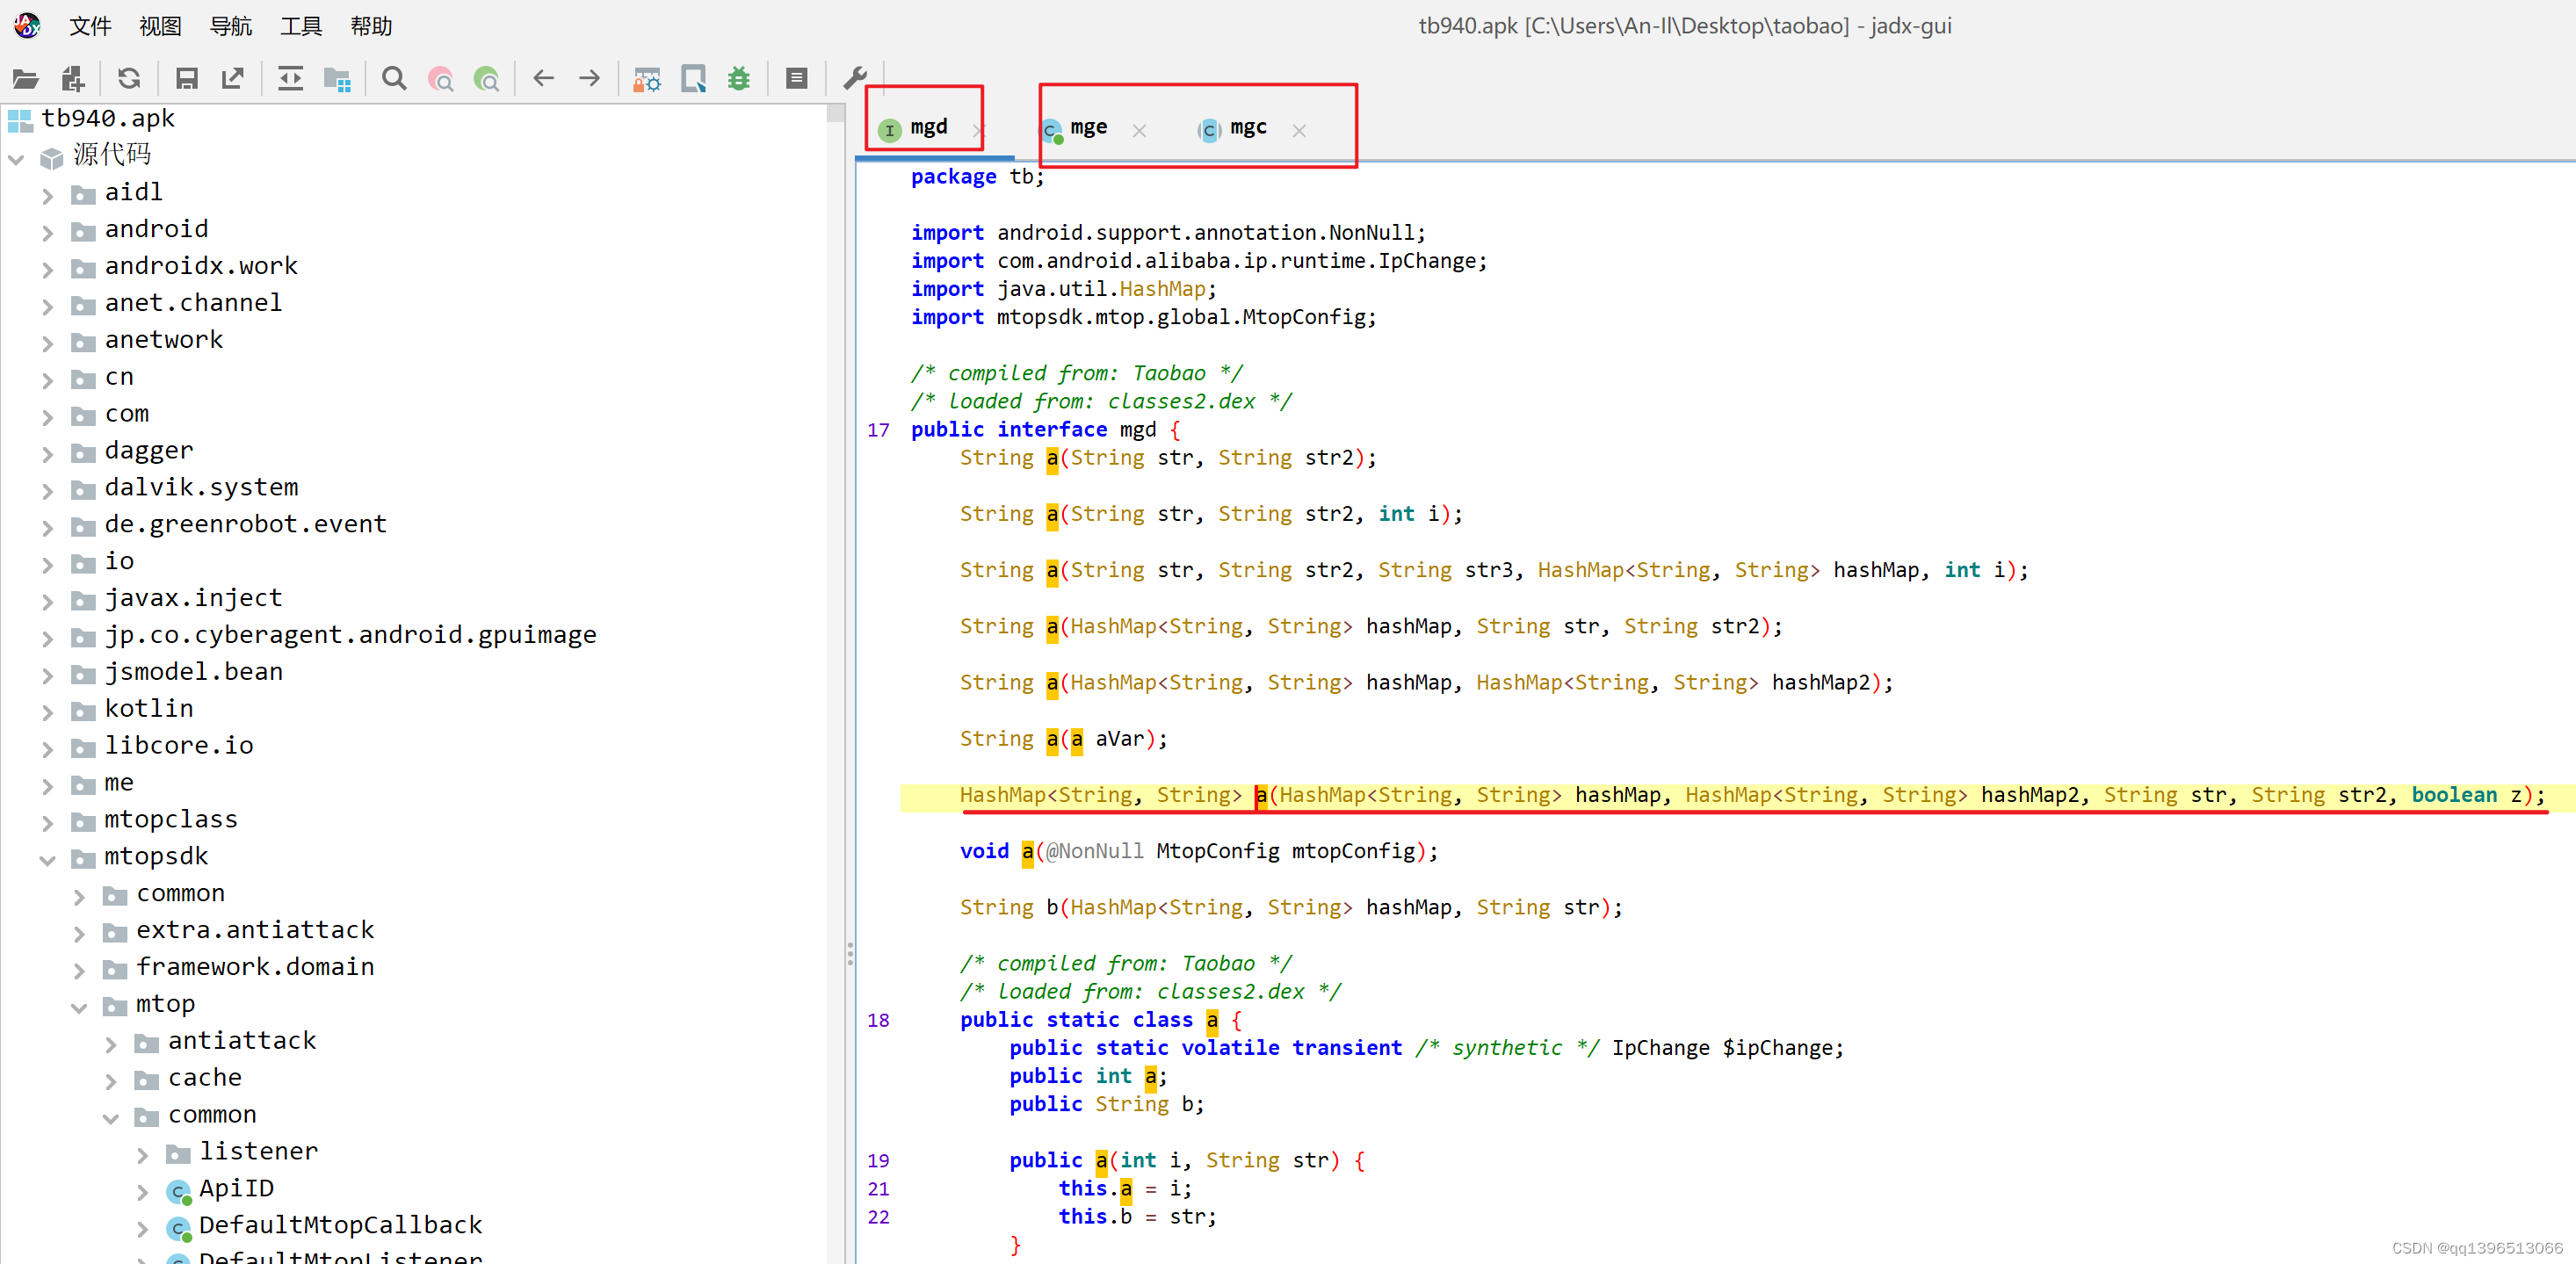Switch to the mge tab

tap(1087, 128)
